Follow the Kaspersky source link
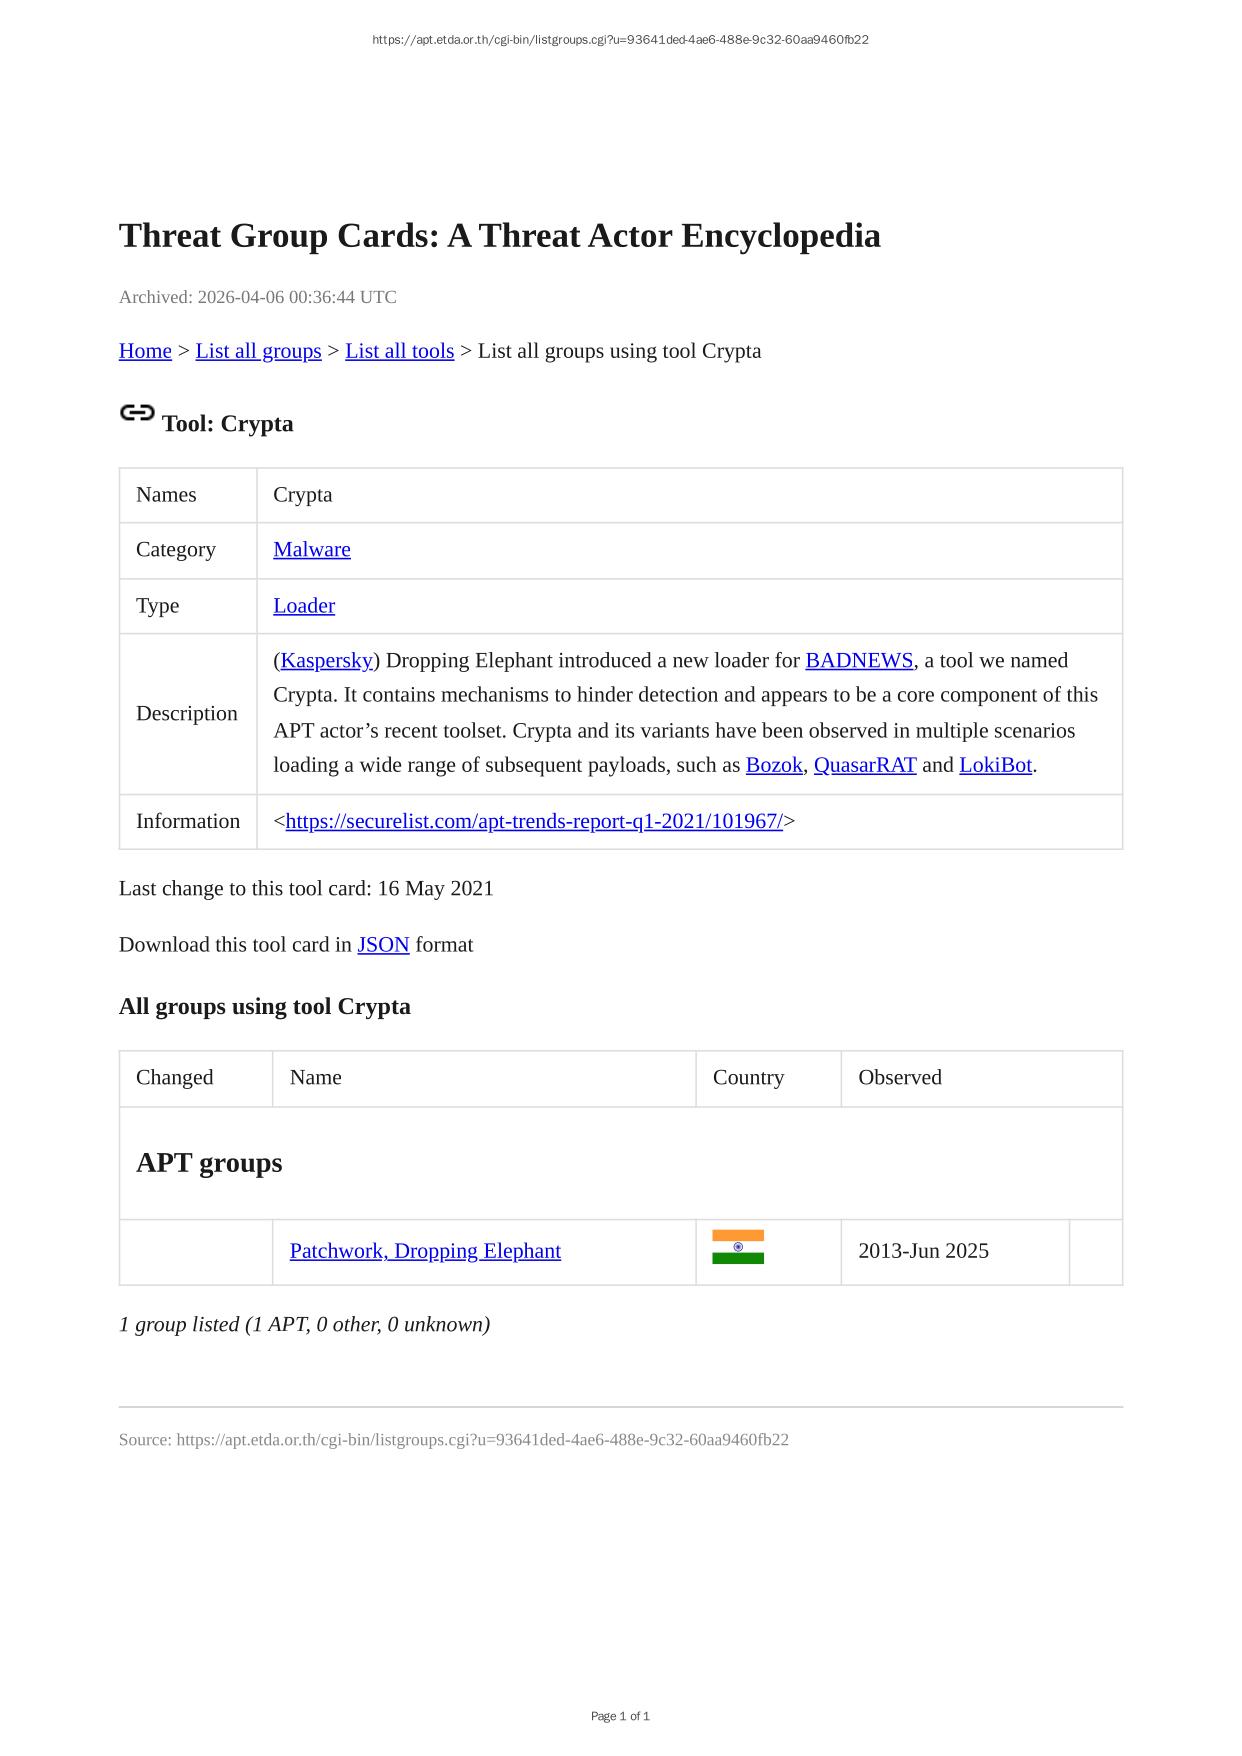 click(327, 661)
